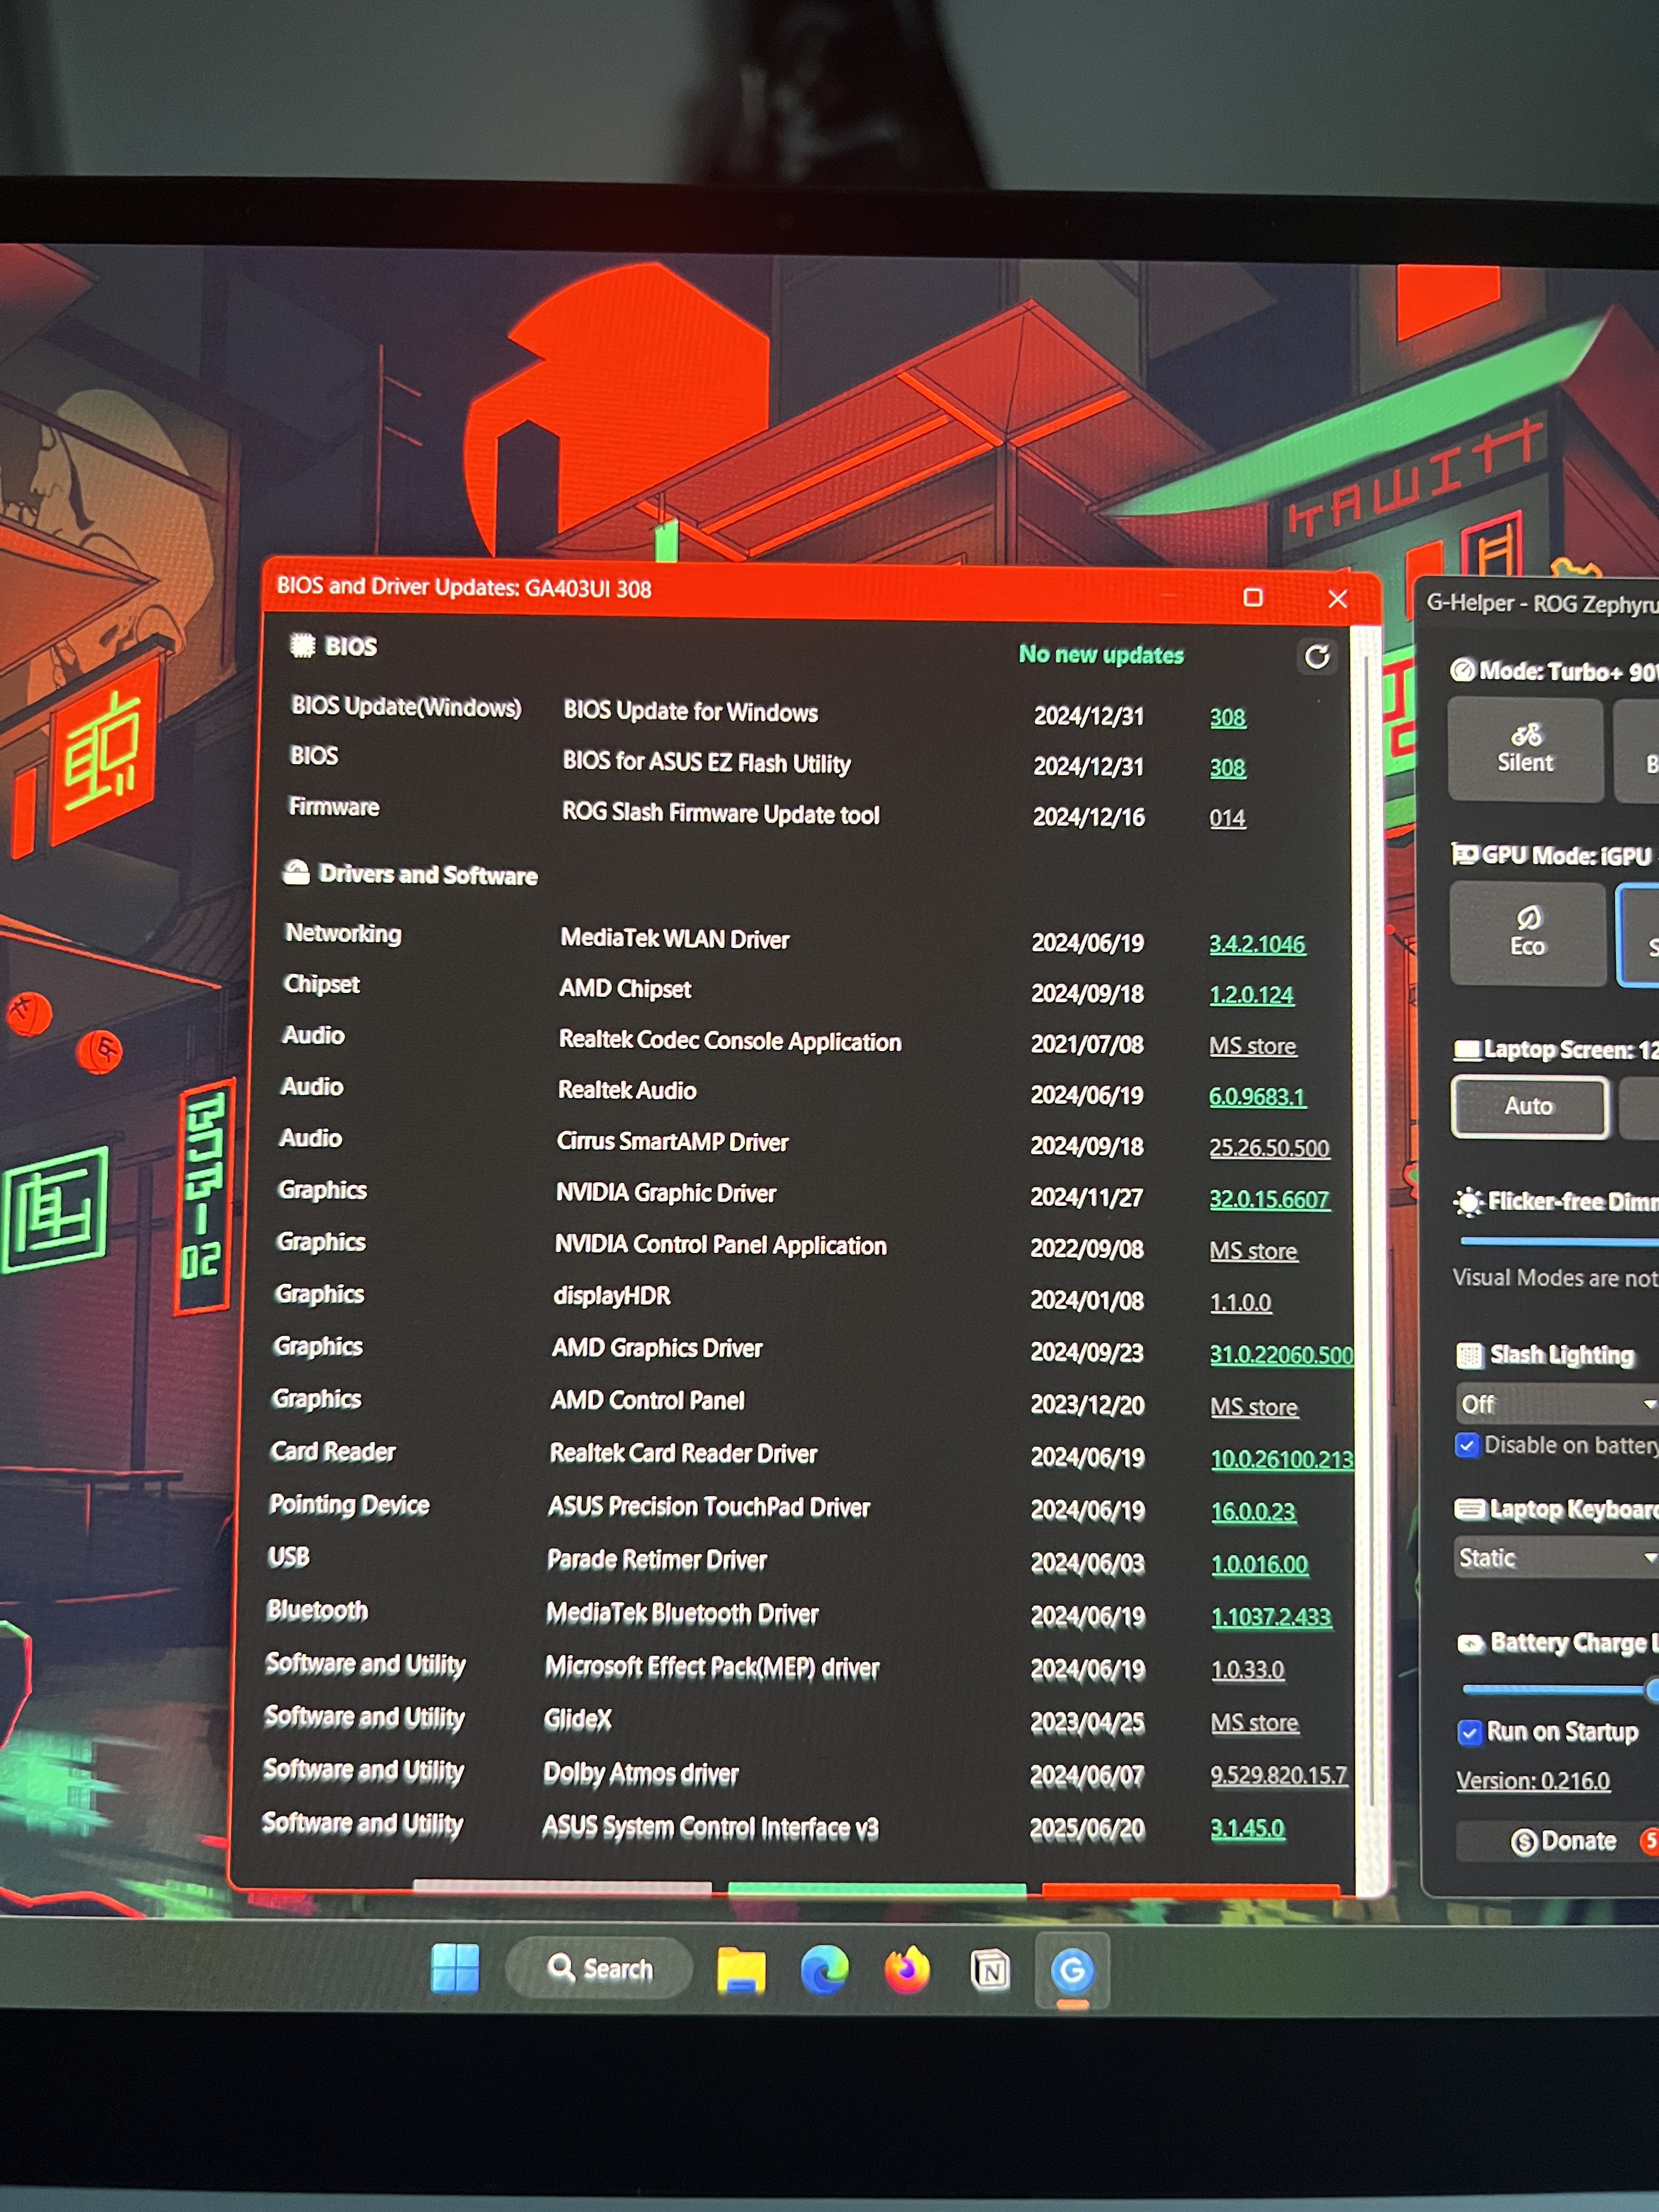Select Auto laptop screen mode in G-Helper
Viewport: 1659px width, 2212px height.
click(1529, 1106)
